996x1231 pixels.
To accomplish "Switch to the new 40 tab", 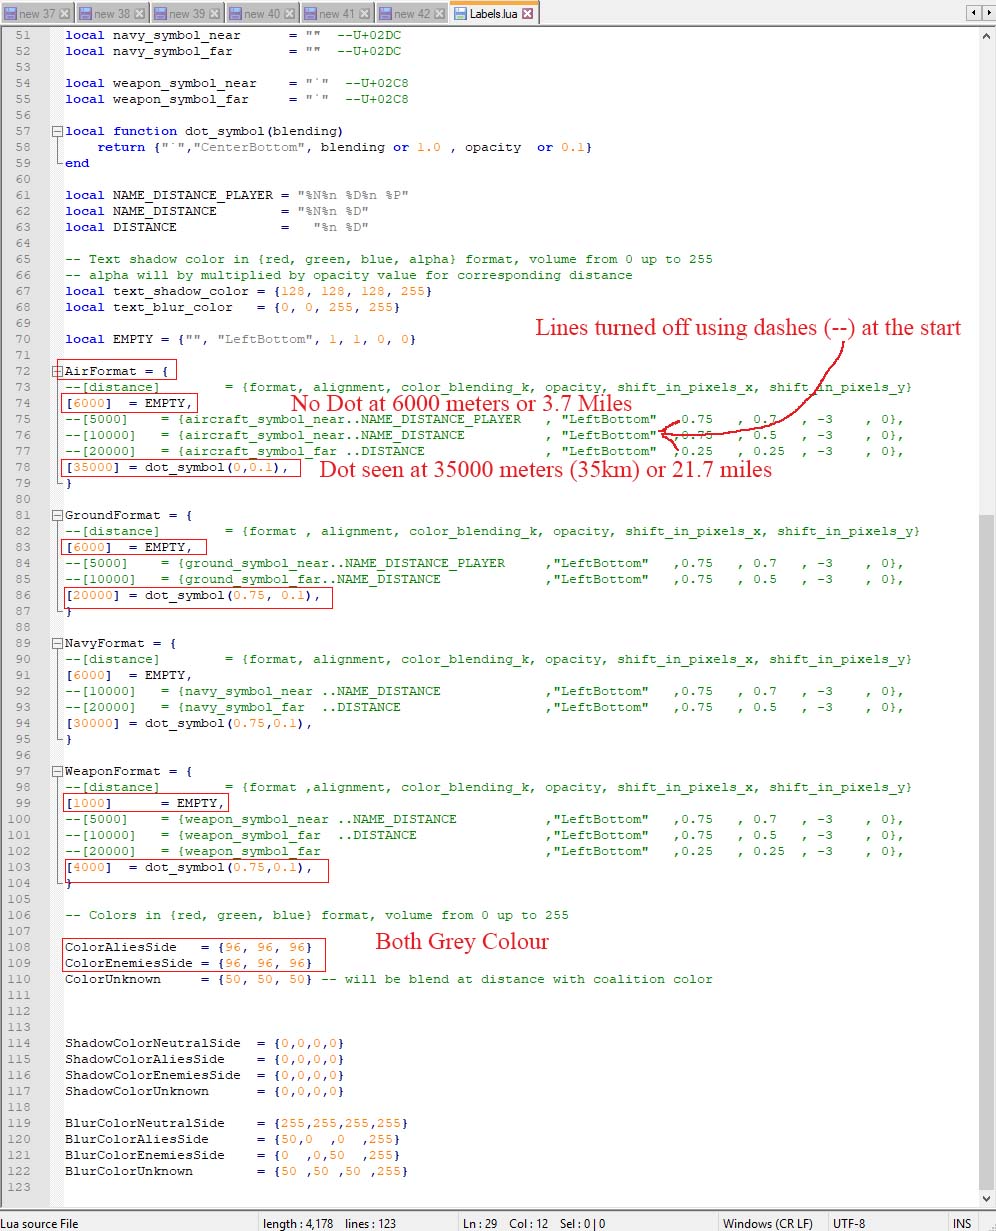I will tap(262, 14).
